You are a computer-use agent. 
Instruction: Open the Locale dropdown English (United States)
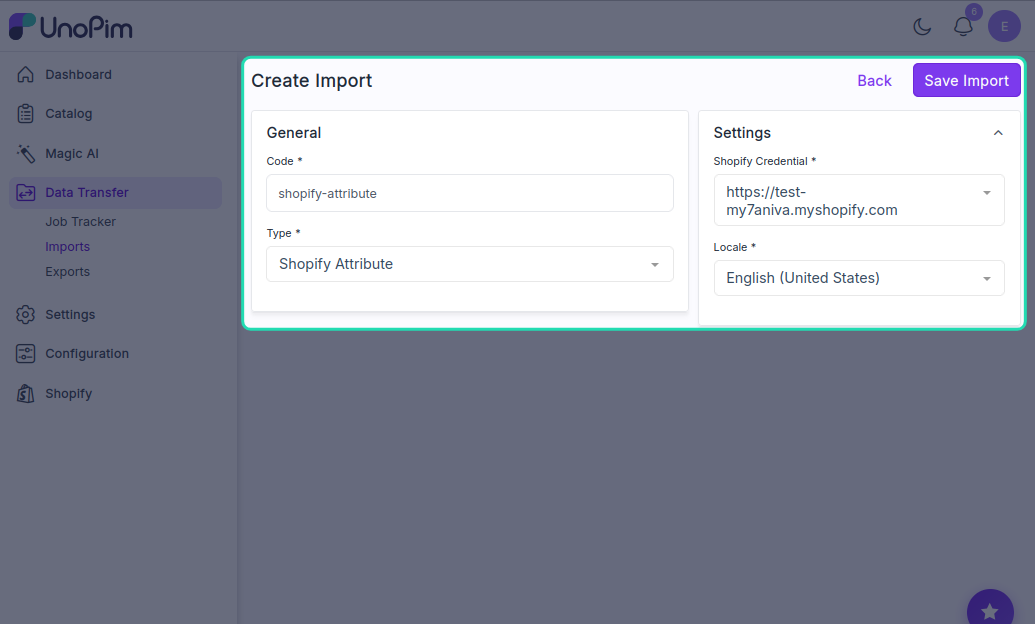[859, 278]
